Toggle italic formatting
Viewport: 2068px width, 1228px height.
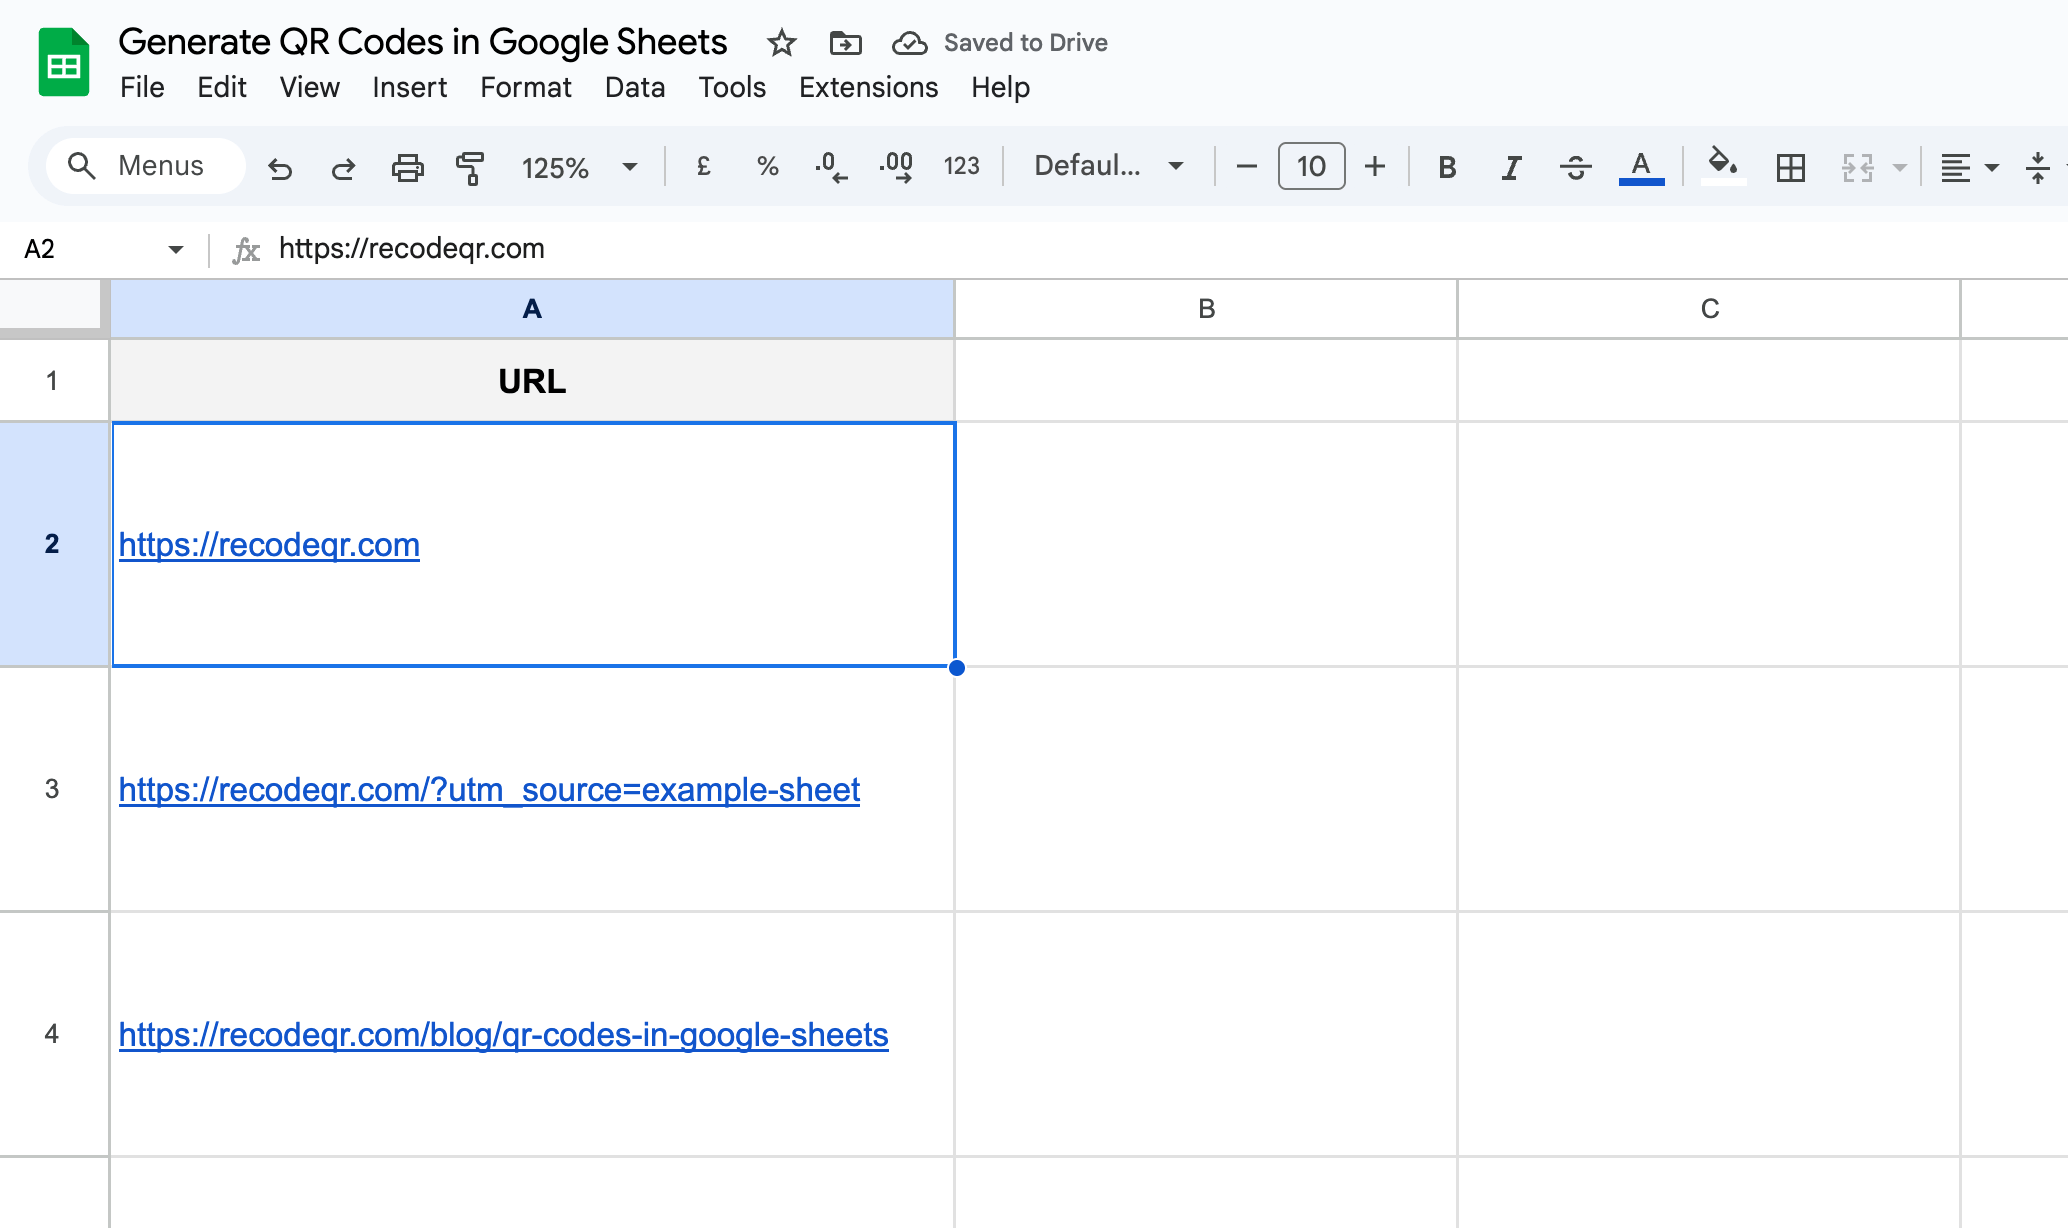pyautogui.click(x=1510, y=167)
